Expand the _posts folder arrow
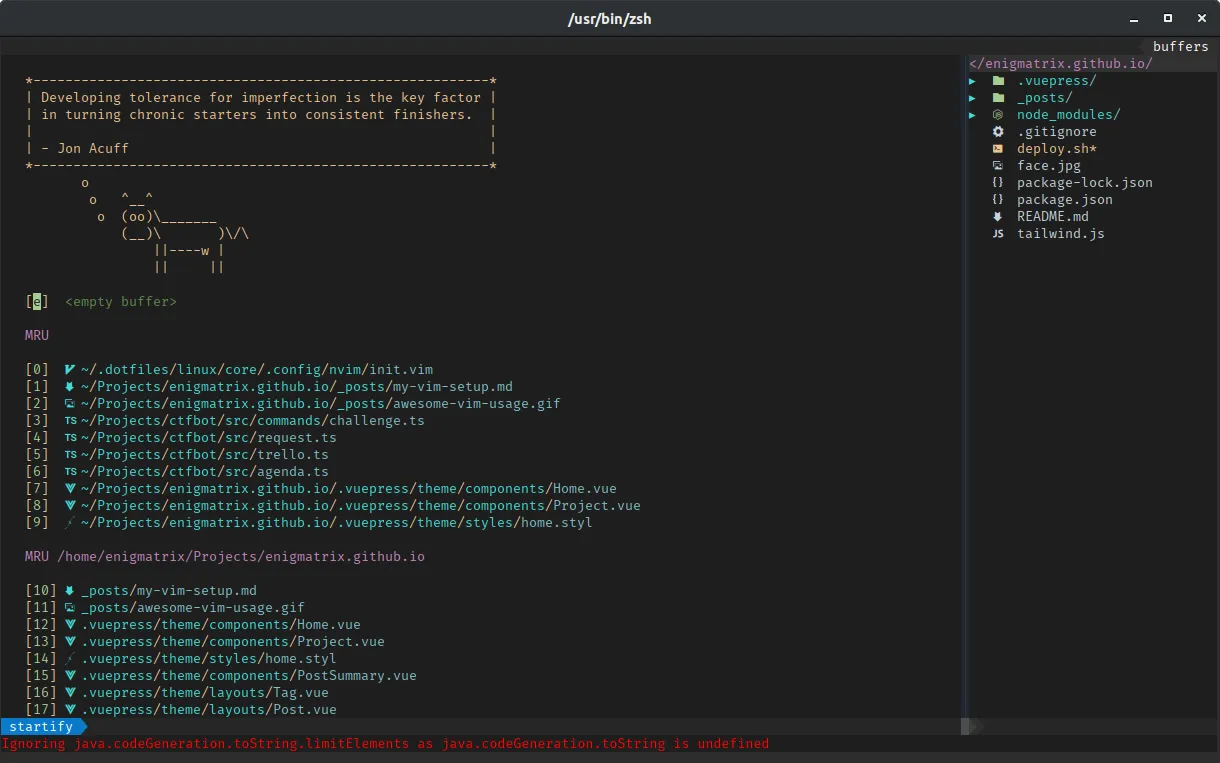The height and width of the screenshot is (763, 1220). pyautogui.click(x=972, y=97)
